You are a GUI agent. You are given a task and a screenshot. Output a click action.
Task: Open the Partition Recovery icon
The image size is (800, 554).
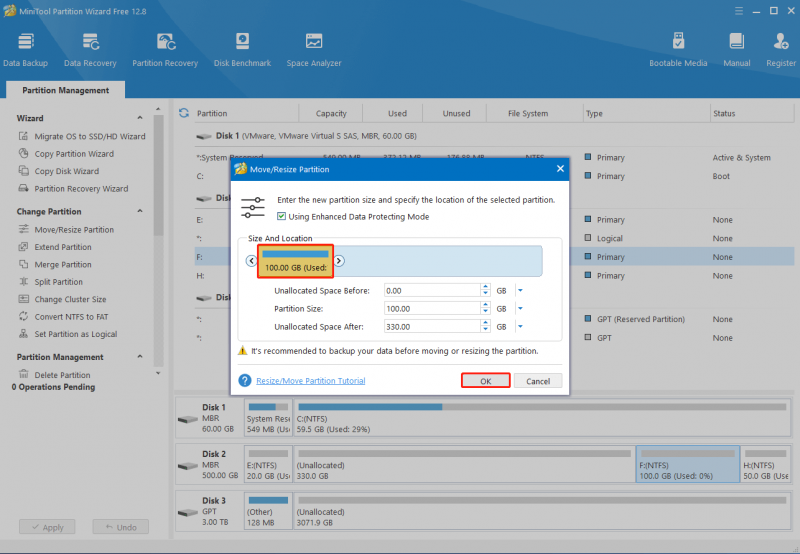click(165, 49)
